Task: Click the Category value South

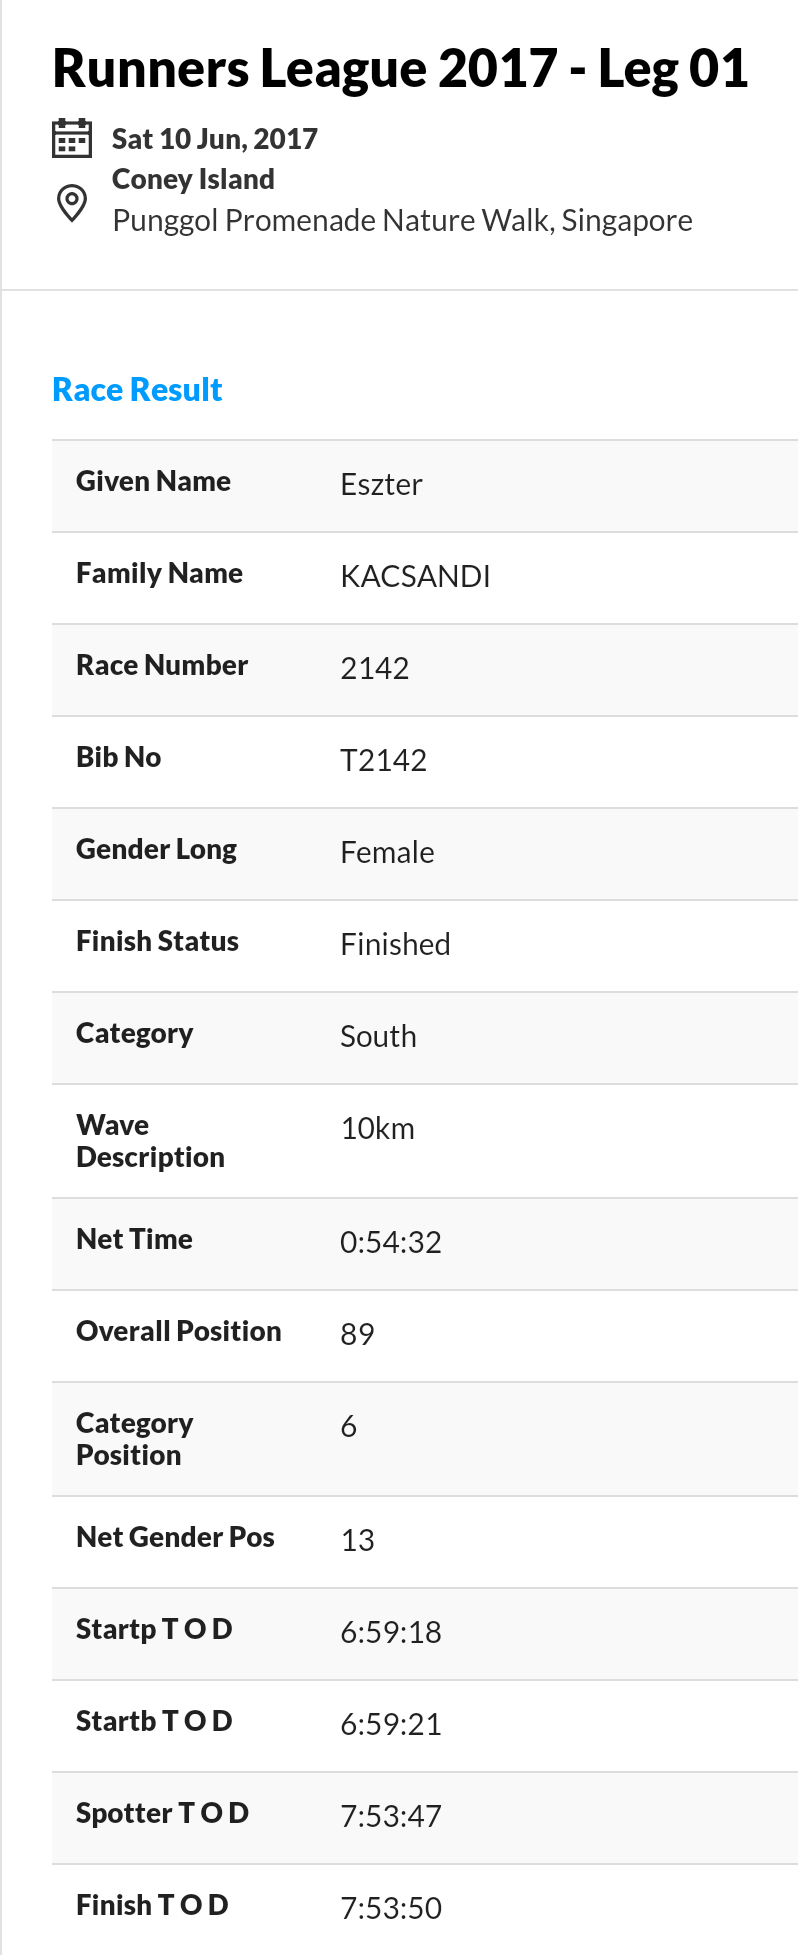Action: pos(378,1037)
